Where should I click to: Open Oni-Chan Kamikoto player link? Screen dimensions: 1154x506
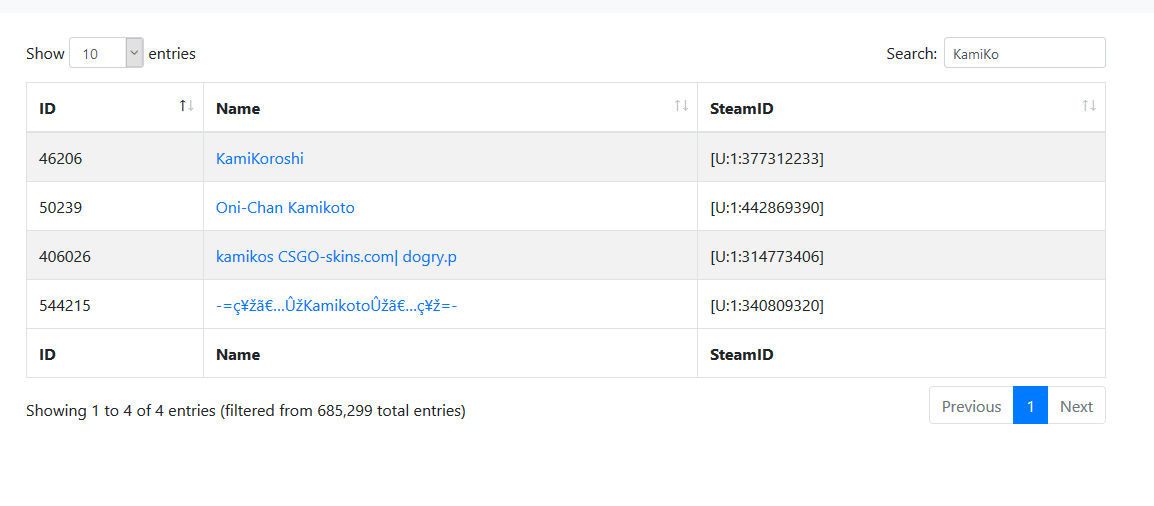point(285,207)
